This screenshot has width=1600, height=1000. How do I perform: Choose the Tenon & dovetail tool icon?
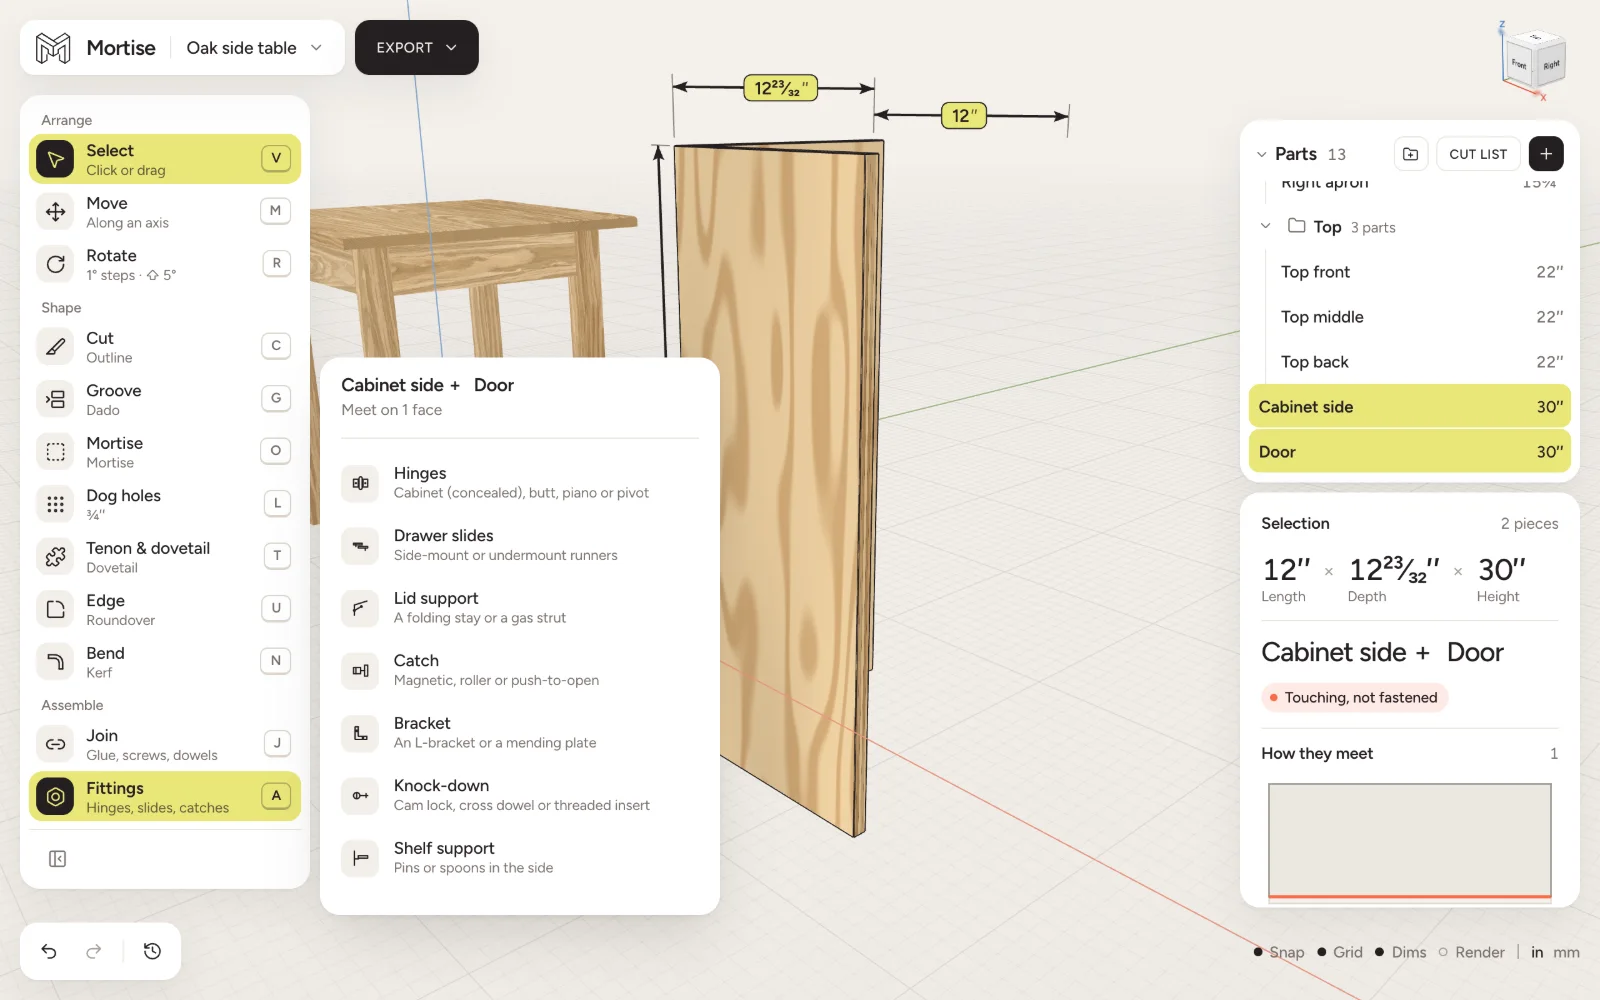56,557
